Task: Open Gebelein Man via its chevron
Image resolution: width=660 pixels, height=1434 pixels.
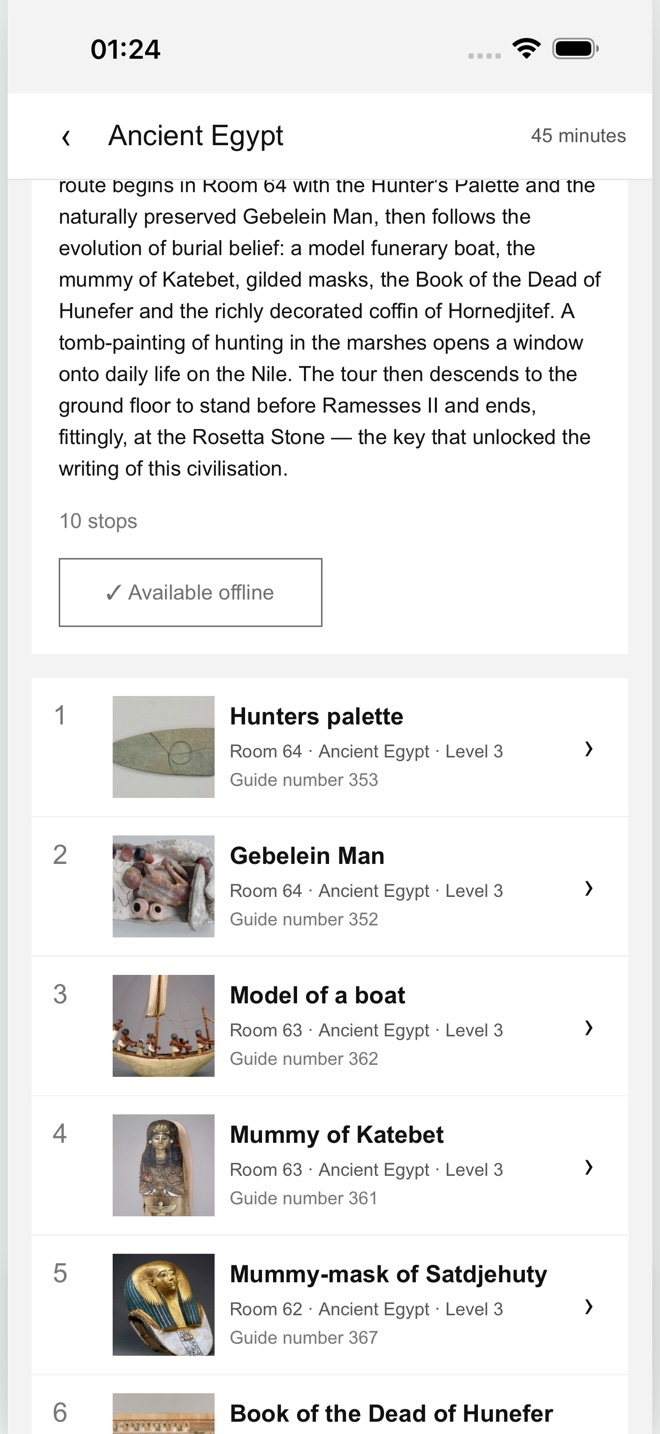Action: point(589,887)
